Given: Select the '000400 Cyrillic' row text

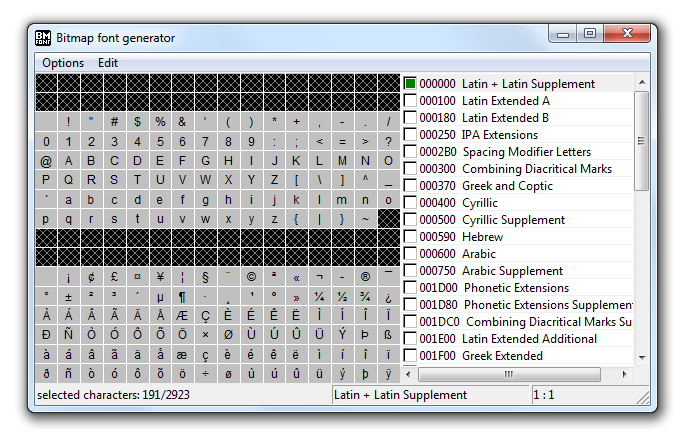Looking at the screenshot, I should tap(458, 203).
